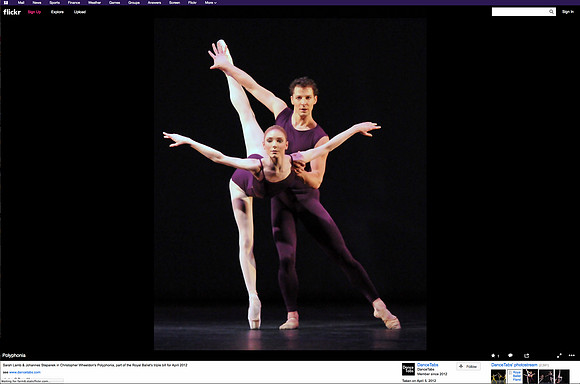The image size is (580, 384).
Task: Click the Sarah Lamb caption description
Action: [x=95, y=365]
